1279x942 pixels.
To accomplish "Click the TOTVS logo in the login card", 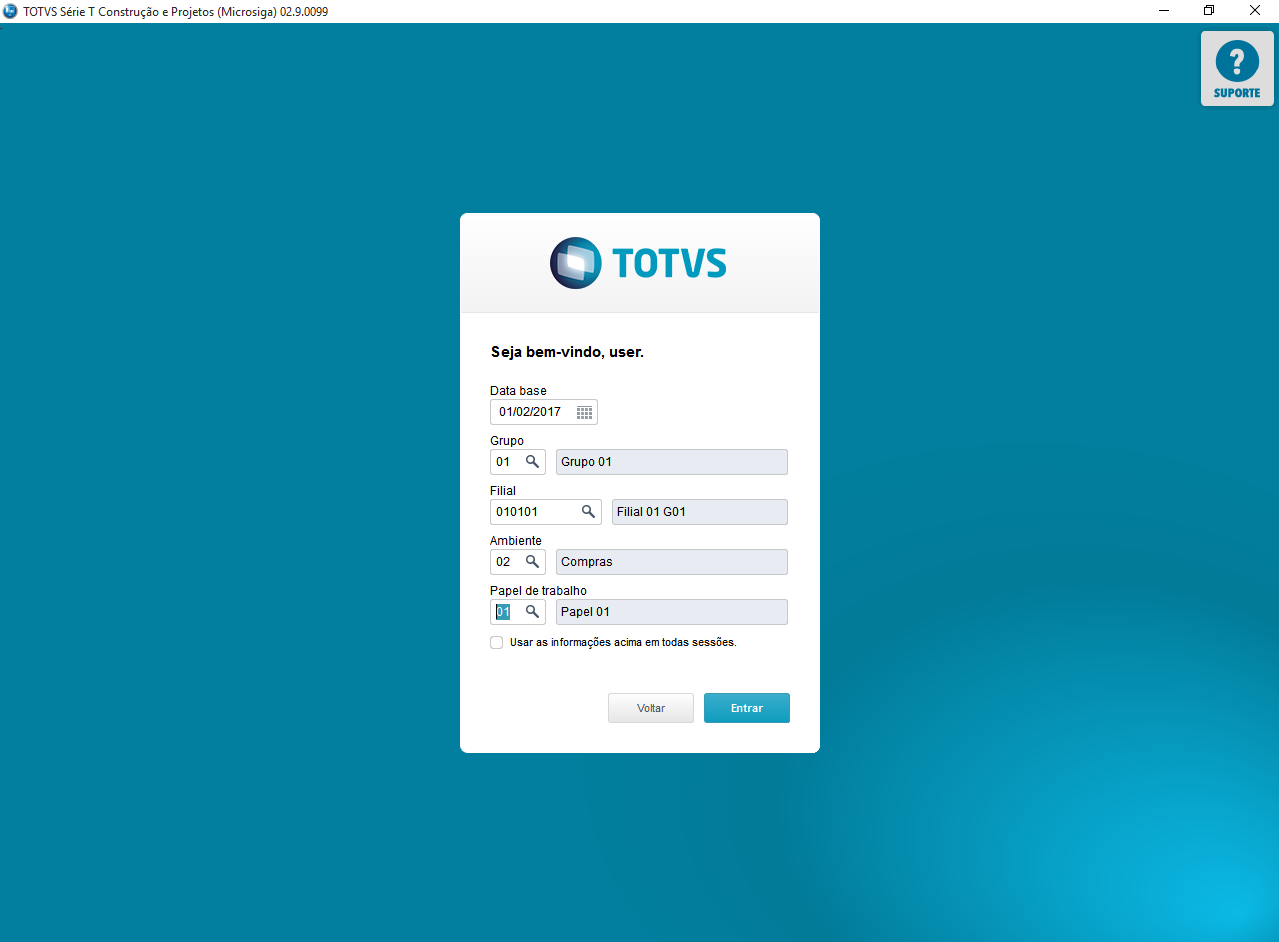I will (638, 263).
